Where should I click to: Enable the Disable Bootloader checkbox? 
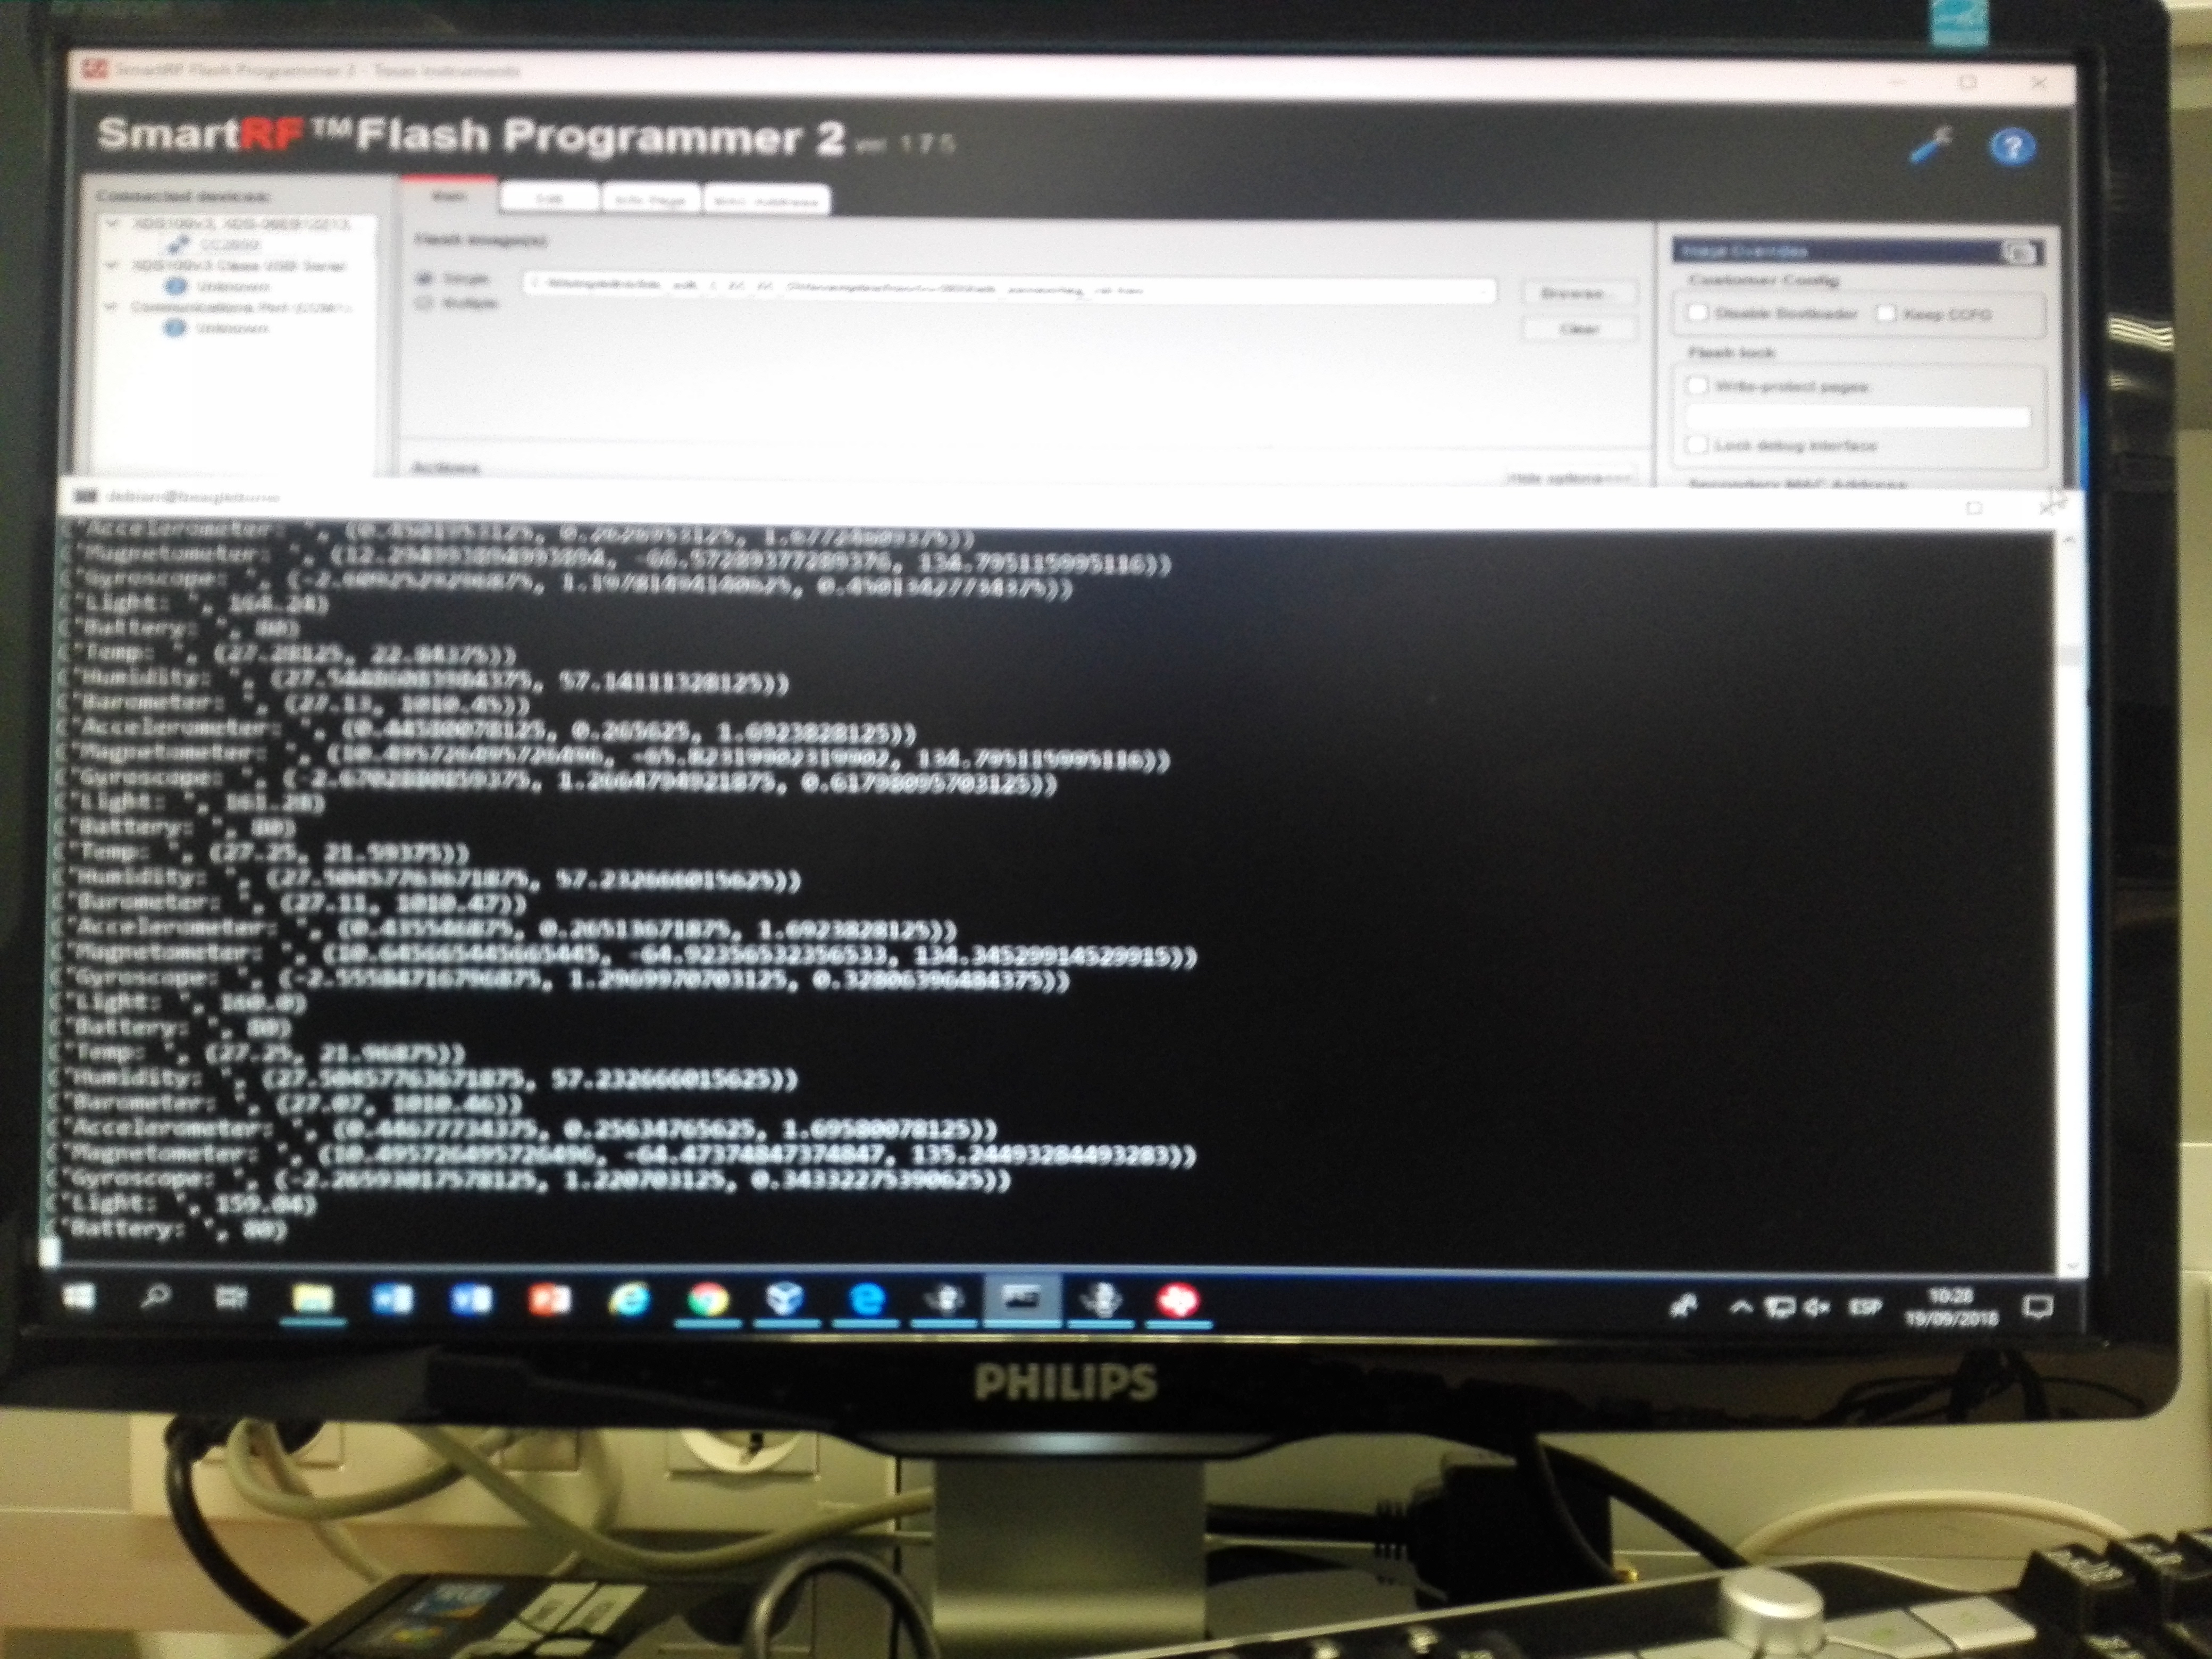[x=1697, y=313]
